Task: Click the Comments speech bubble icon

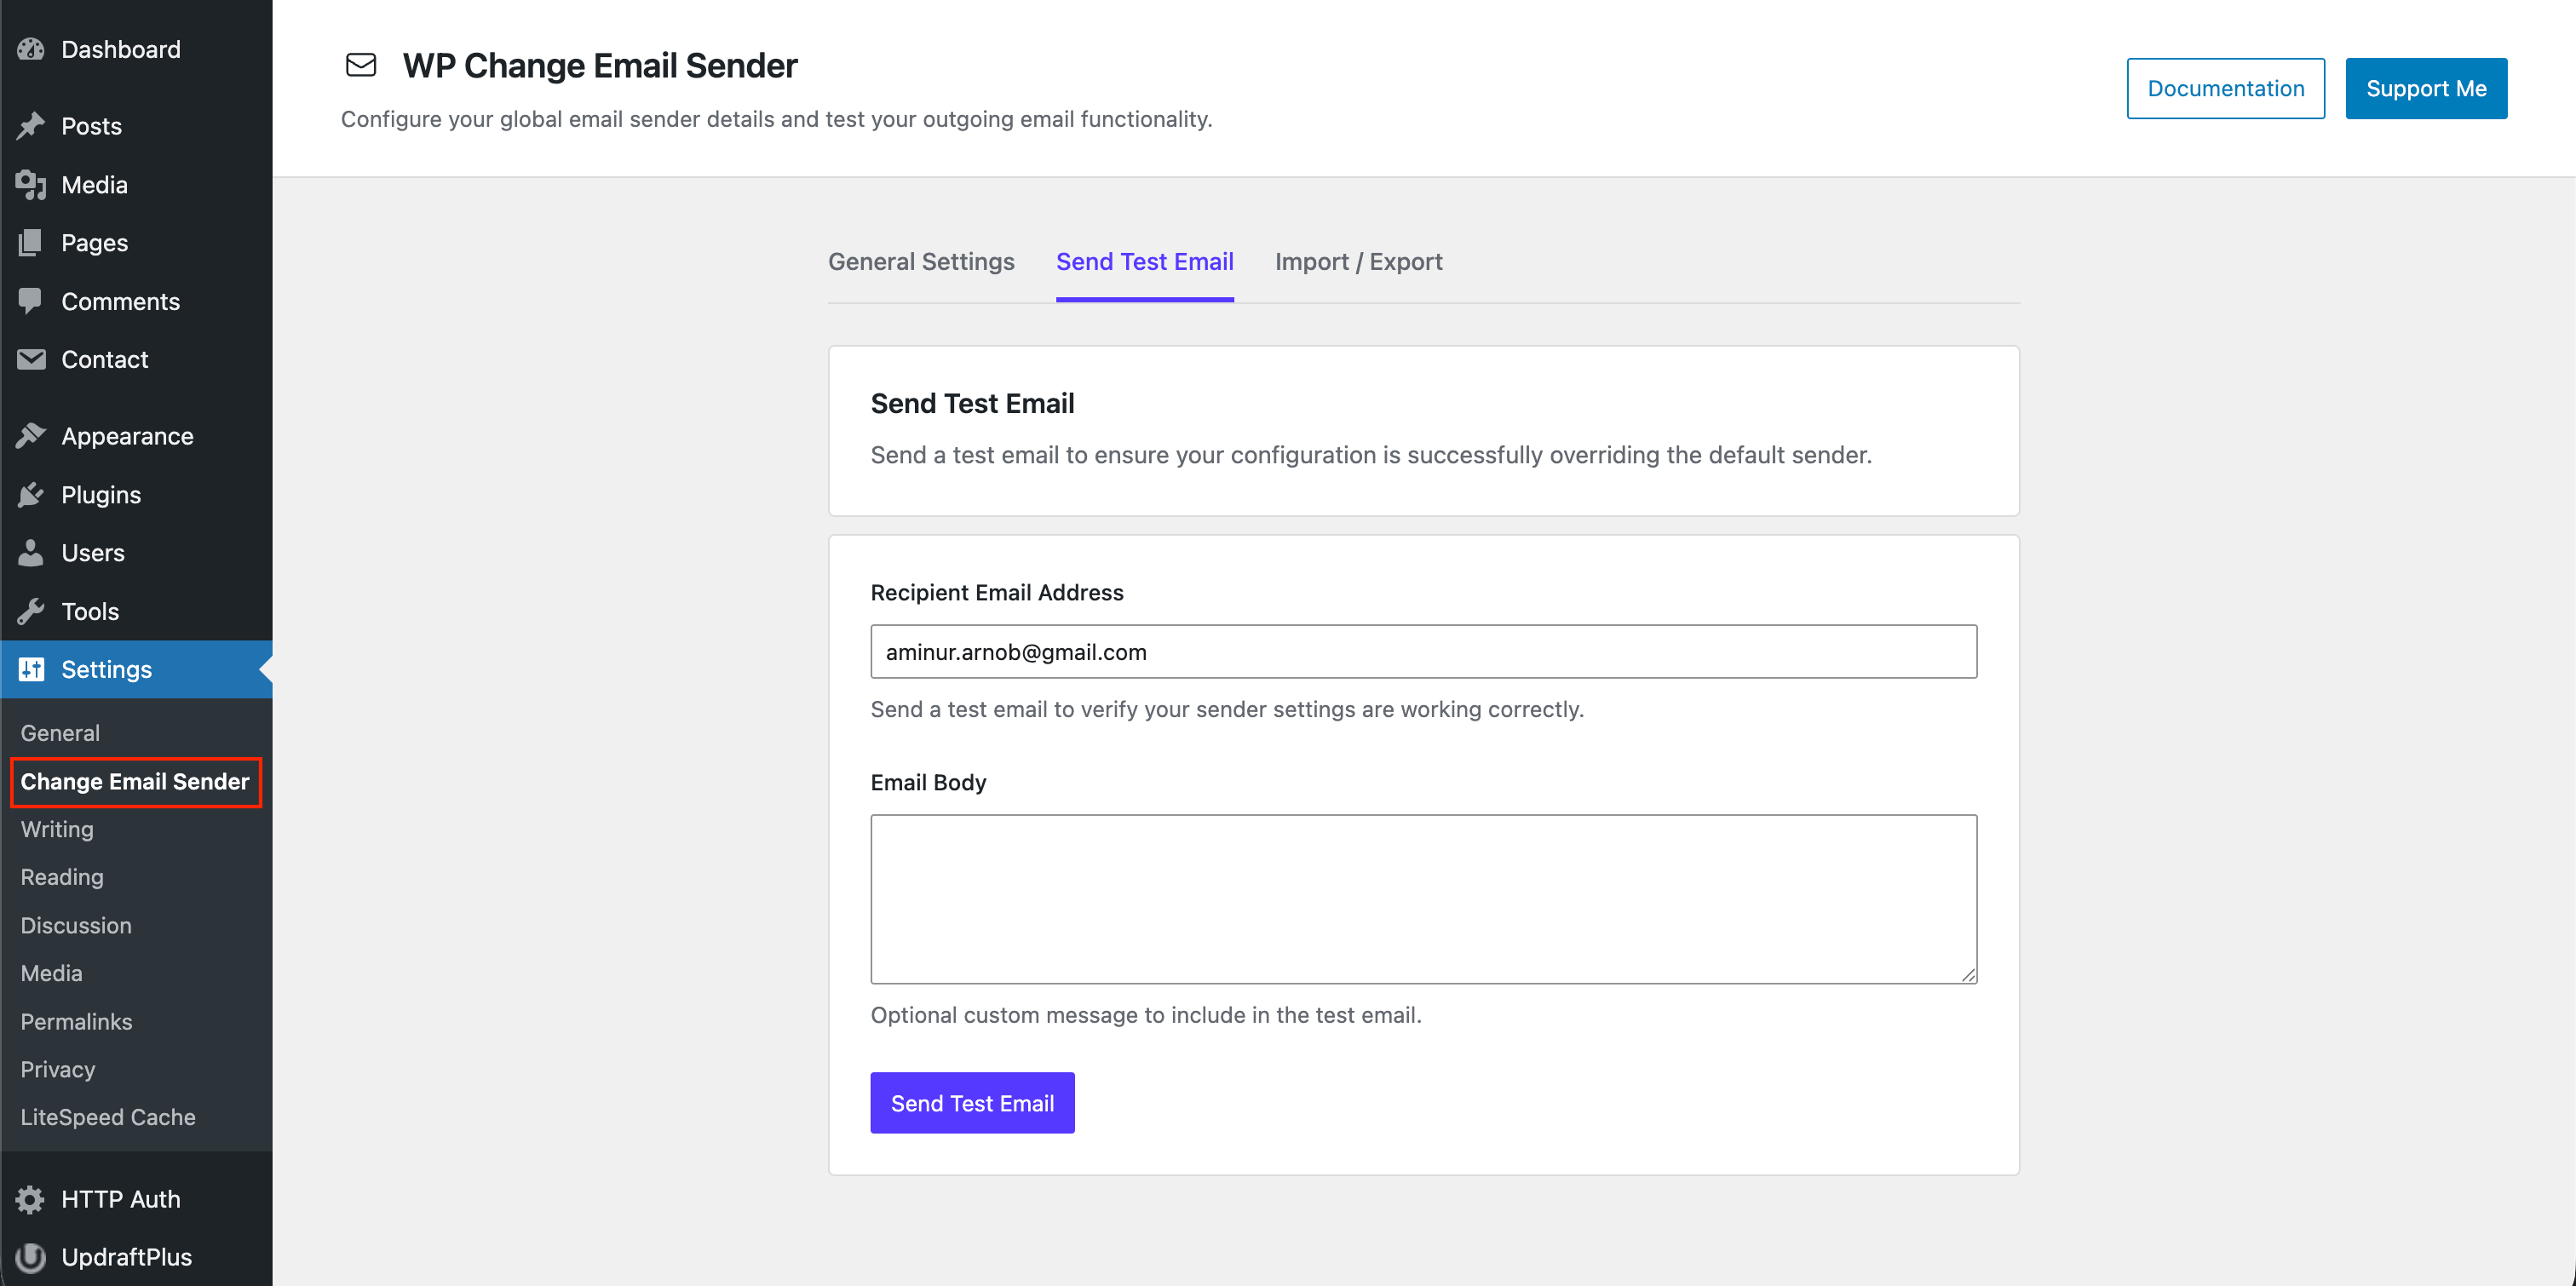Action: [31, 301]
